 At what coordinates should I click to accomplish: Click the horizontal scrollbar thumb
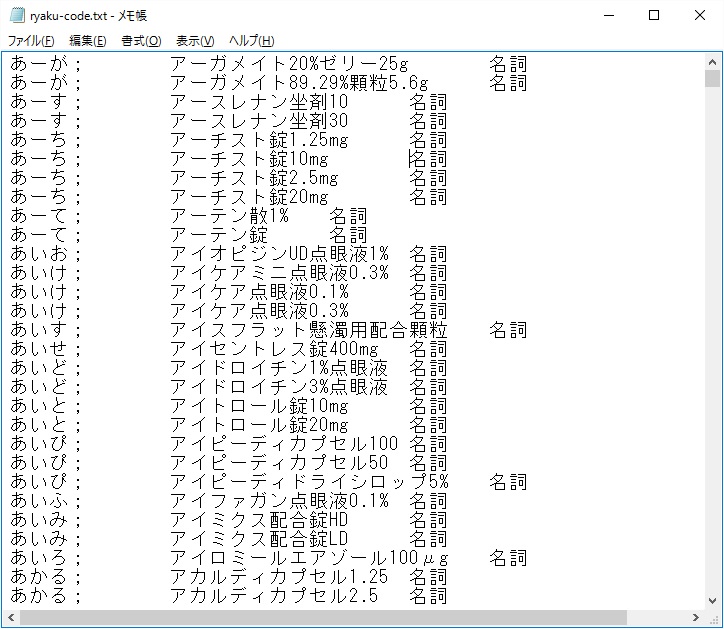coord(323,617)
